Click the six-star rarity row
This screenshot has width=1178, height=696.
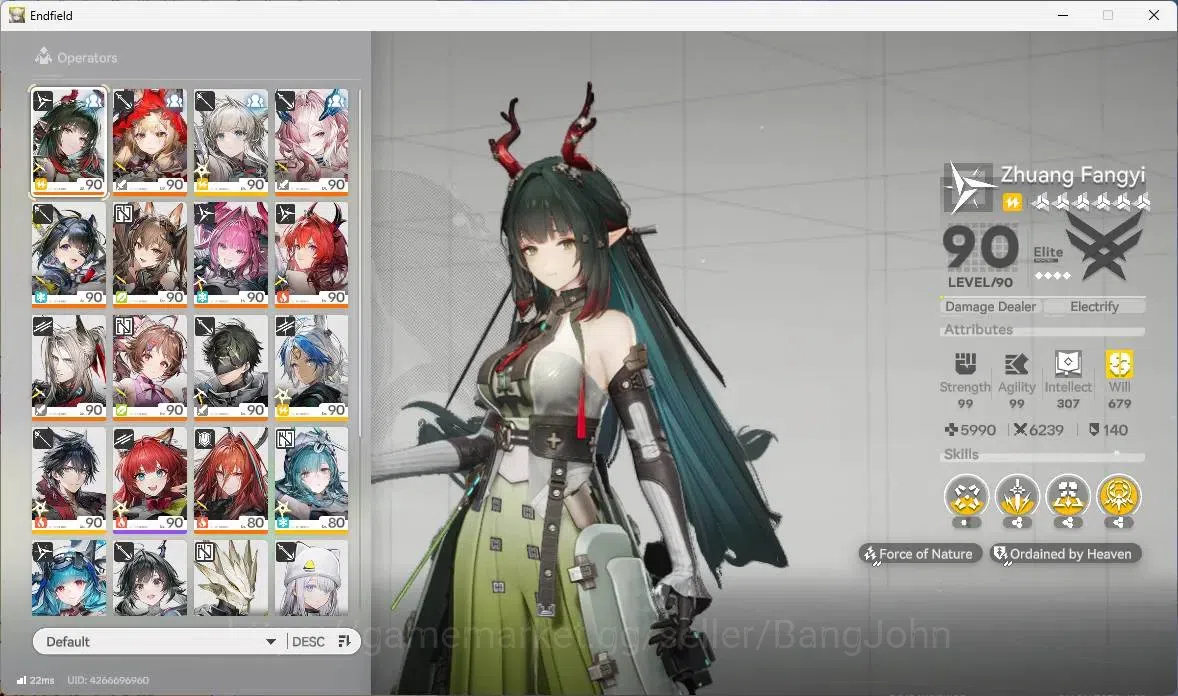click(x=1090, y=202)
